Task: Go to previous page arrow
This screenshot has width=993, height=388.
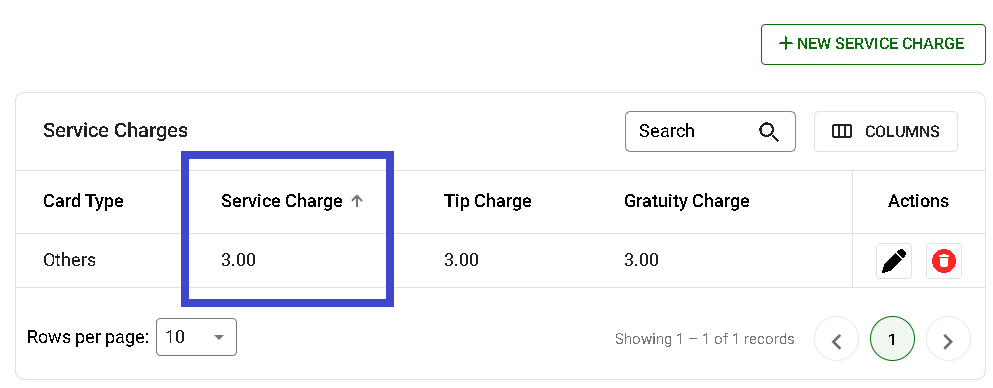Action: 837,339
